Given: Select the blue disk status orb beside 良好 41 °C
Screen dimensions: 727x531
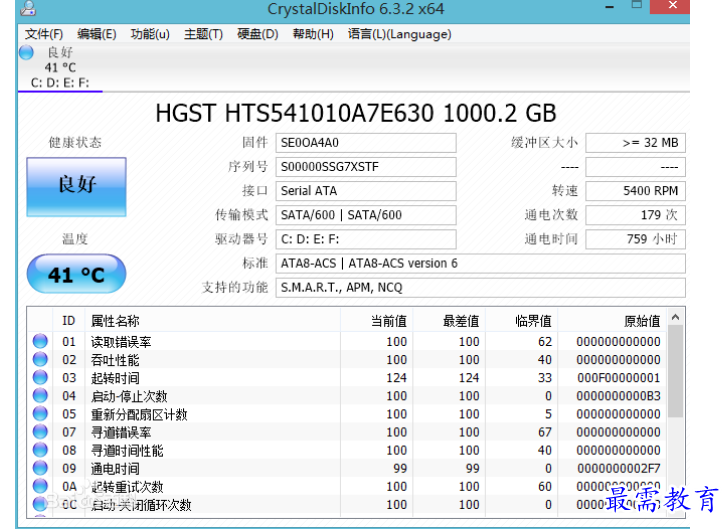Looking at the screenshot, I should click(26, 52).
